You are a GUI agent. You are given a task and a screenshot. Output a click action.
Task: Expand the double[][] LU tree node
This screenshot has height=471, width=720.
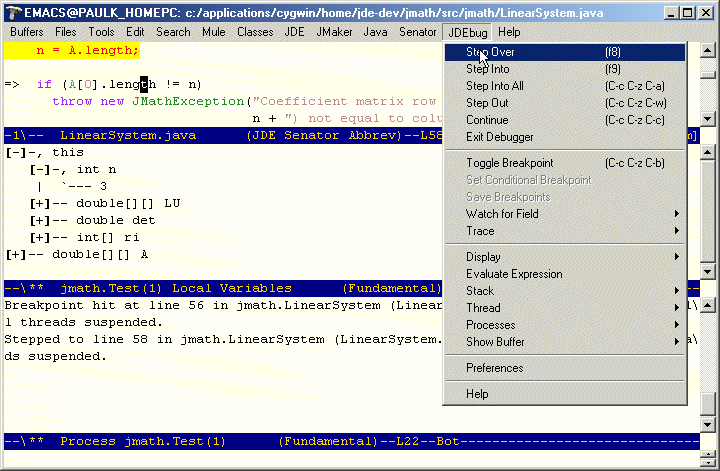(40, 203)
